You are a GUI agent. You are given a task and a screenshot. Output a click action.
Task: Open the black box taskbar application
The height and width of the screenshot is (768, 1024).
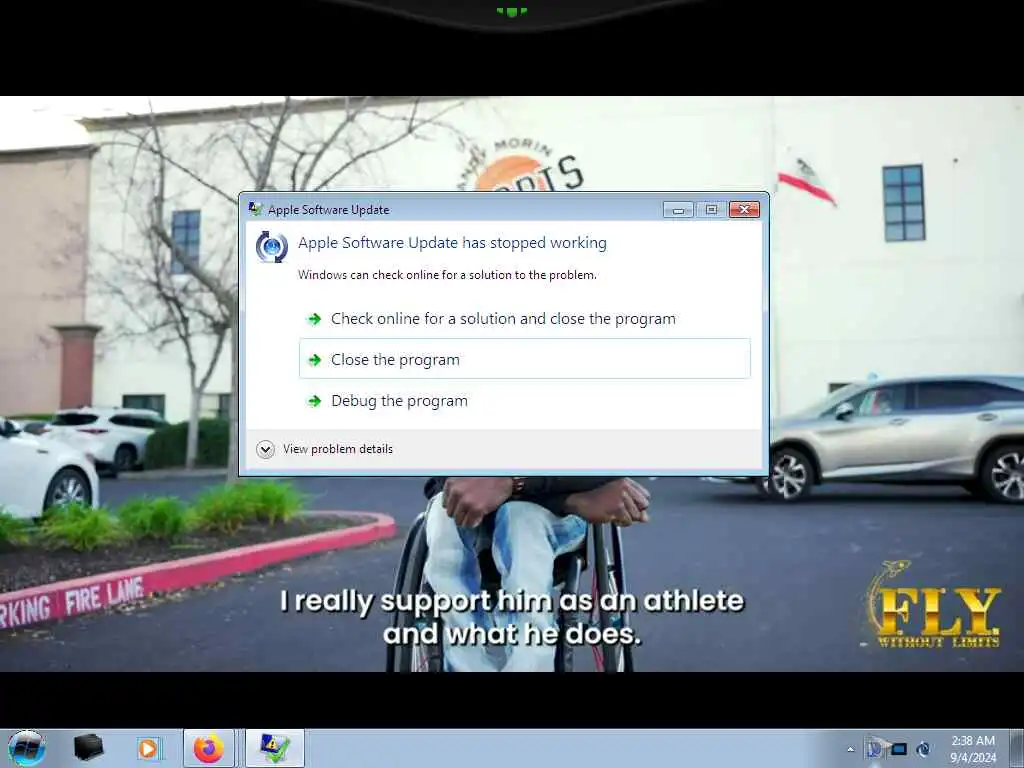(x=89, y=748)
